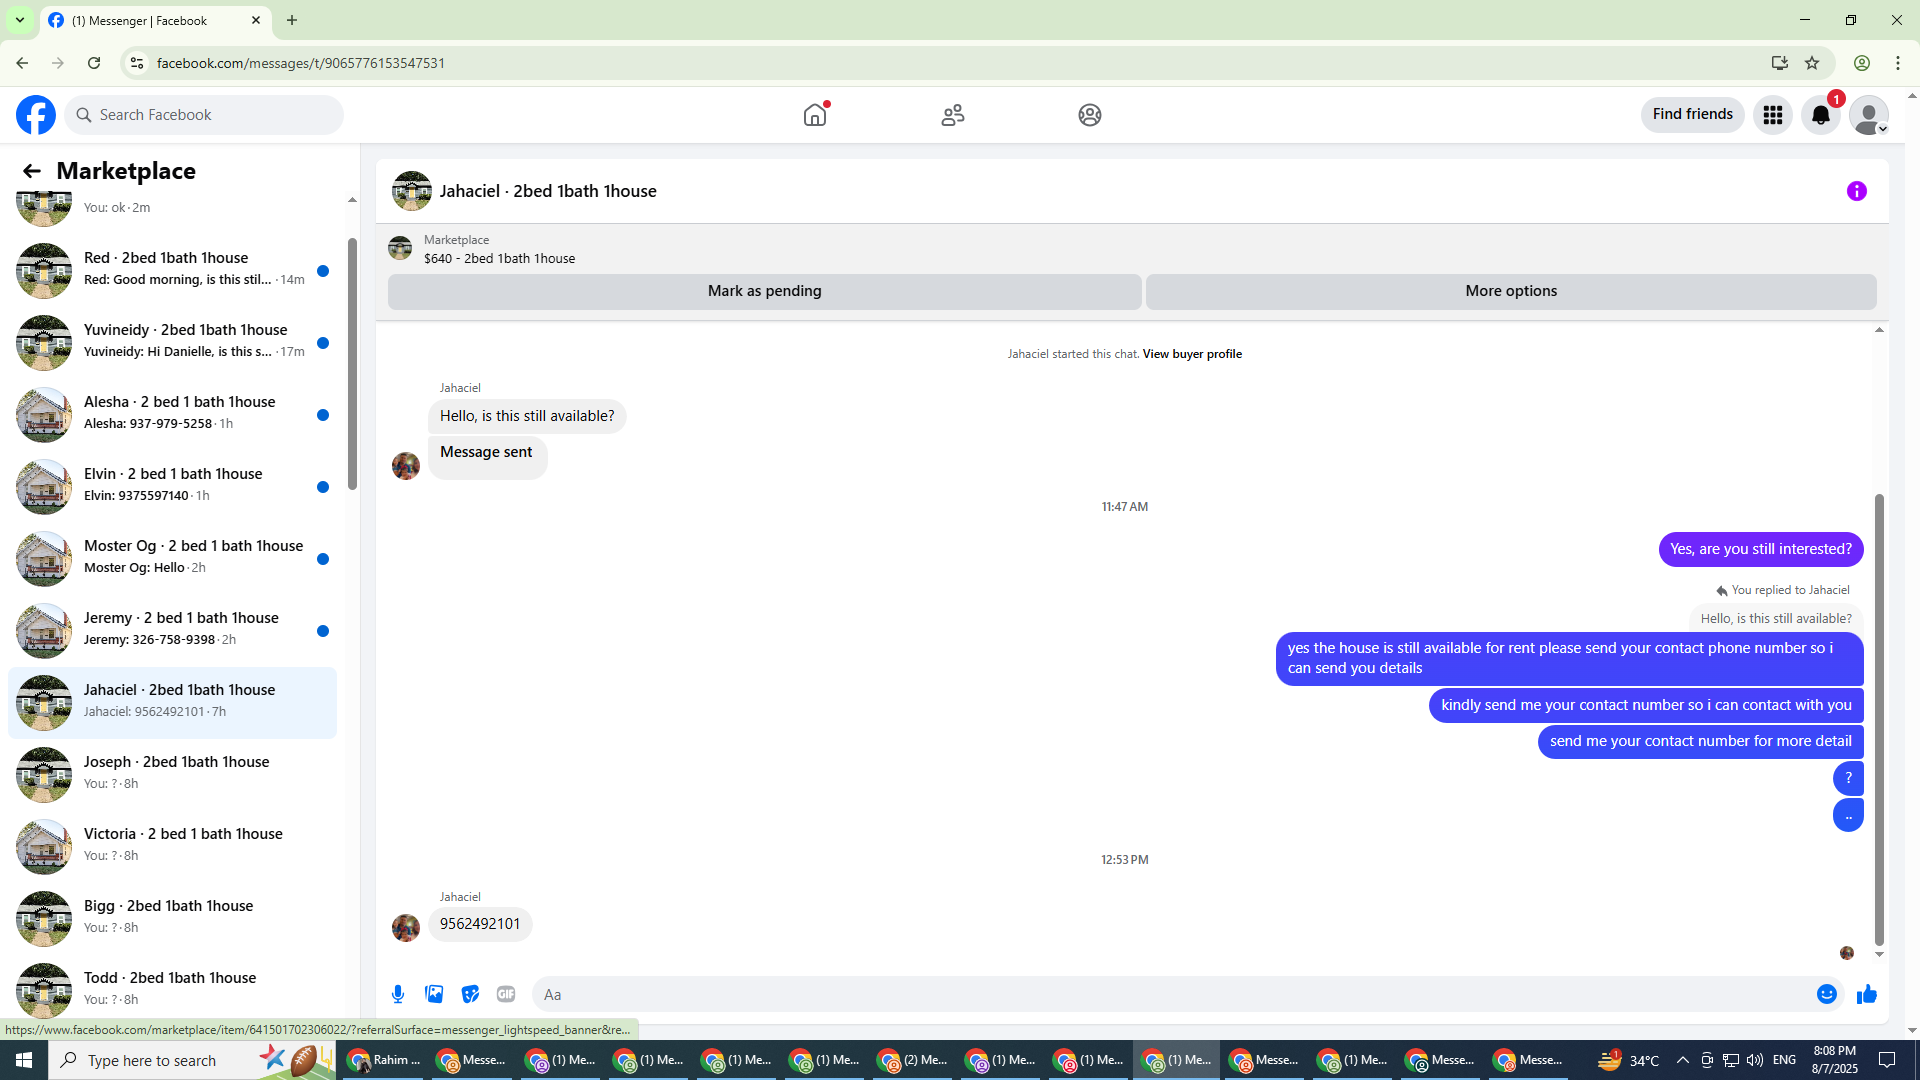Open the Jeremy chat conversation
1920x1080 pixels.
(x=172, y=630)
